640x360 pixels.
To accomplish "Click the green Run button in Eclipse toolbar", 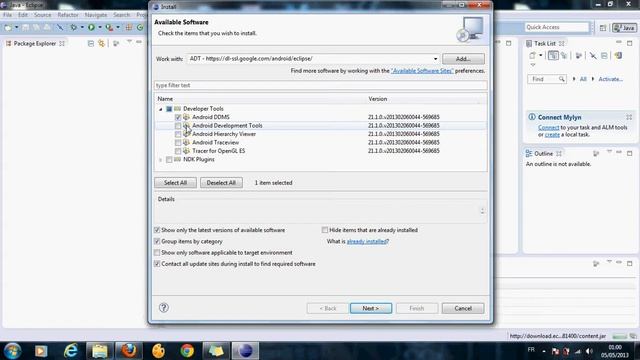I will click(91, 27).
